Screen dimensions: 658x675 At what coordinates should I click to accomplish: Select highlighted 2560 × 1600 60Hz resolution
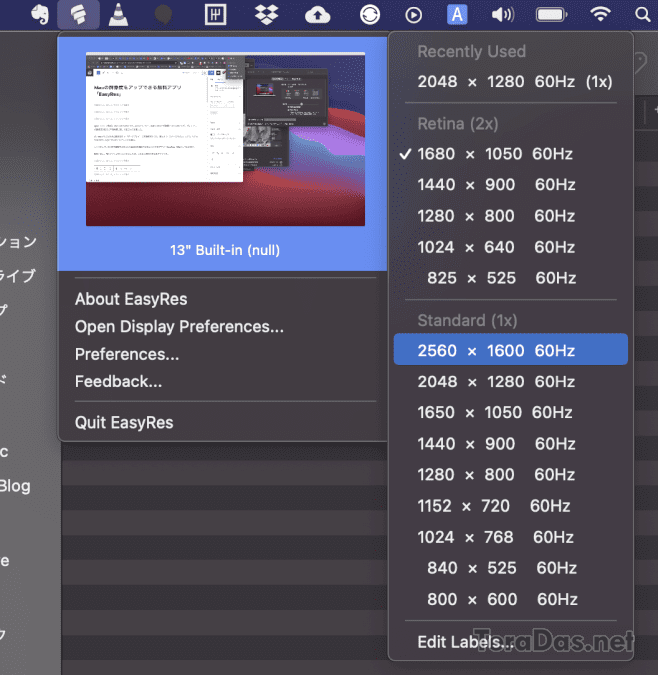(511, 350)
